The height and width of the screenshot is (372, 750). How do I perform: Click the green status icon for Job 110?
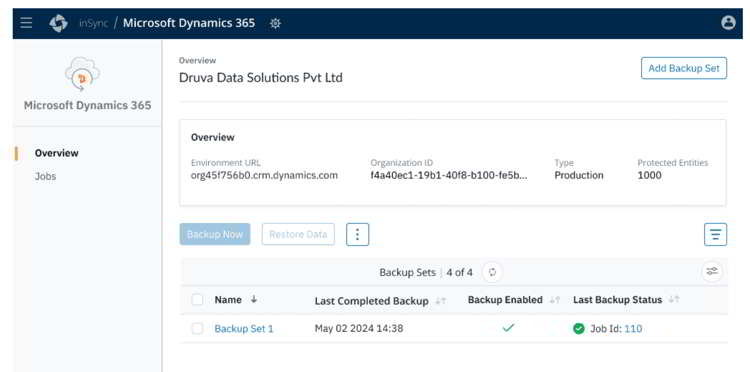click(x=579, y=328)
